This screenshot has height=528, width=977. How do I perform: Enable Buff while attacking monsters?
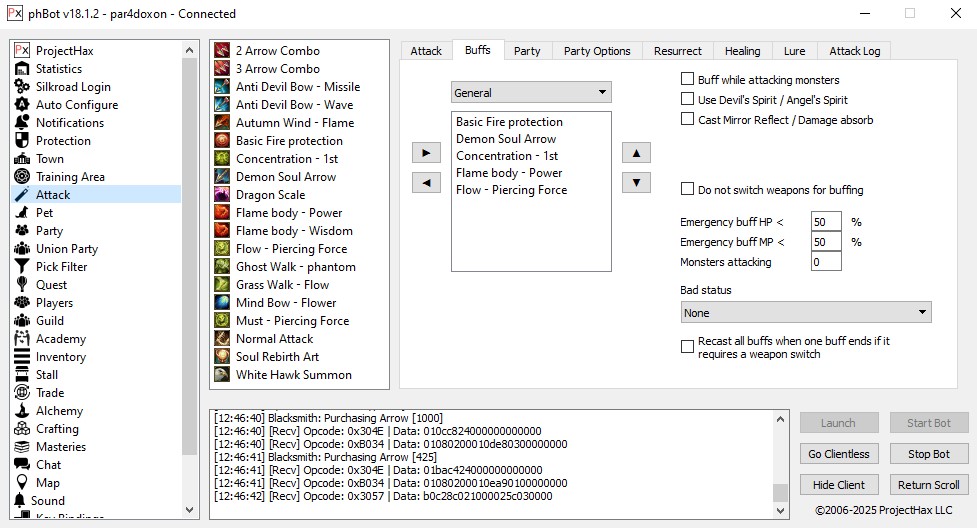(x=687, y=79)
